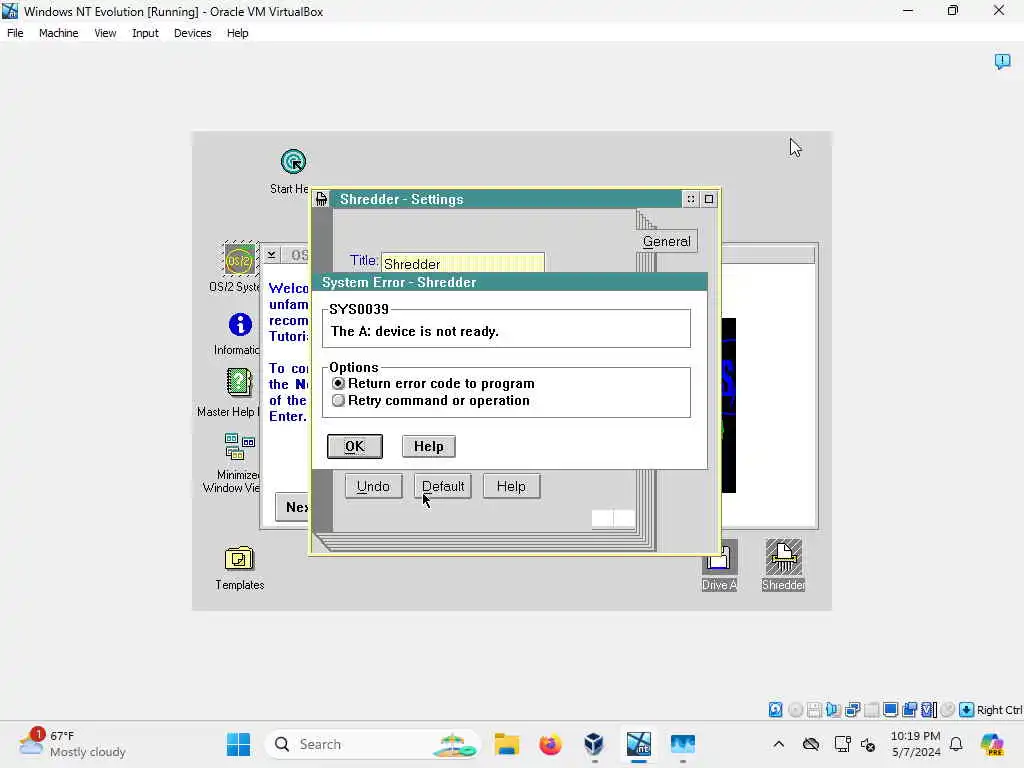Click the OneDrive cloud tray icon
Screen dimensions: 1024x768
click(811, 744)
